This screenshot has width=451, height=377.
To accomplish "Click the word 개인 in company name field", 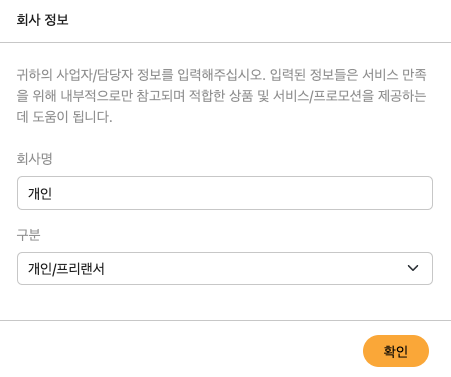I will click(40, 193).
